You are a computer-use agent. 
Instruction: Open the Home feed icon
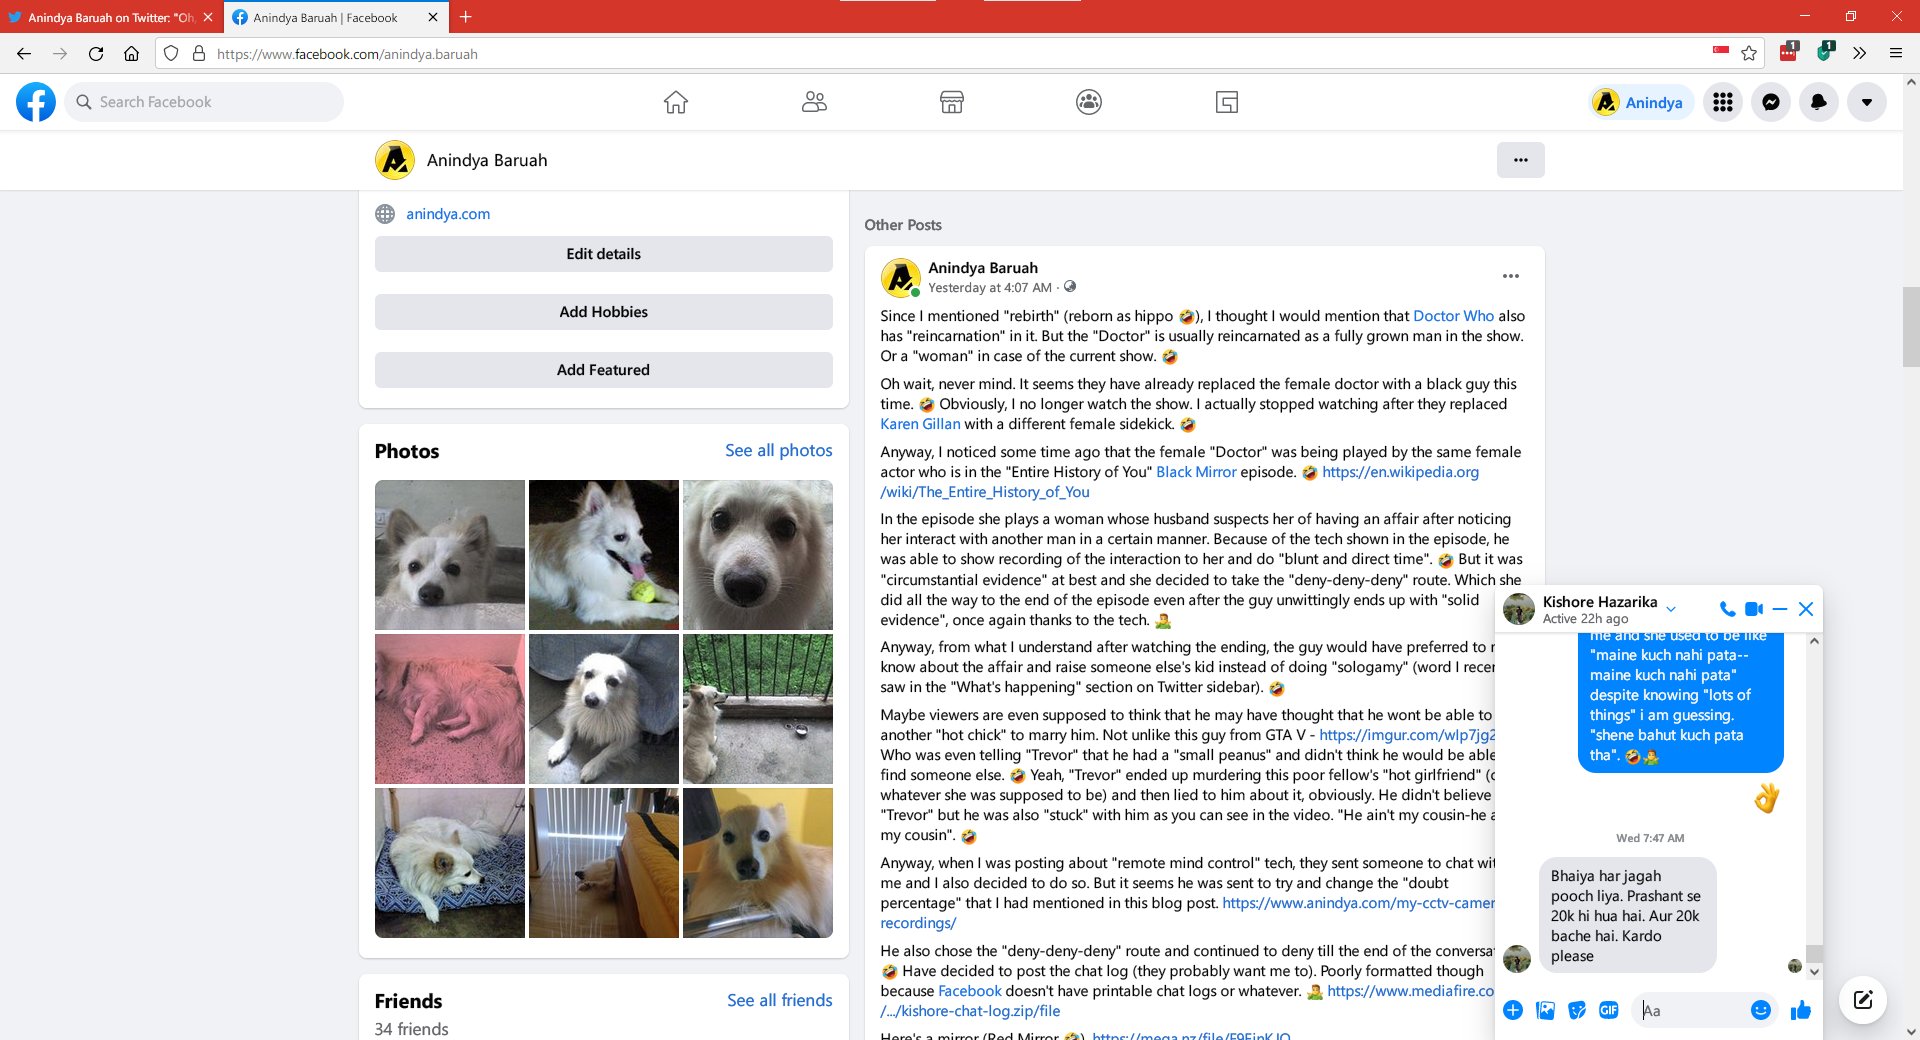tap(676, 102)
